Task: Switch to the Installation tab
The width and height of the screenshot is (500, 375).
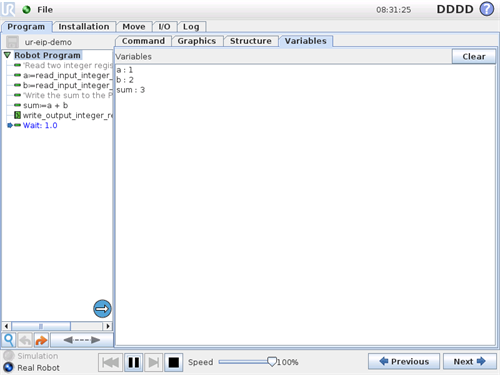Action: pos(84,27)
